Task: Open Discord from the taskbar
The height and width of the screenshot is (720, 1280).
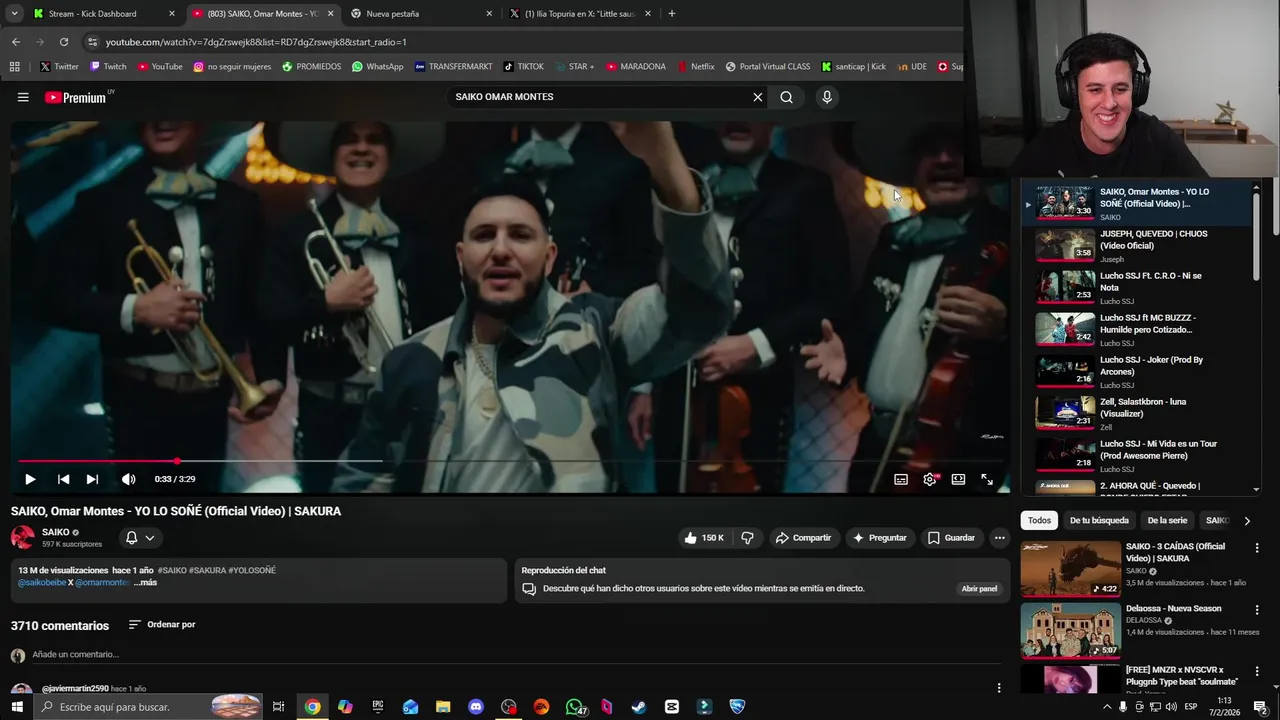Action: [476, 707]
